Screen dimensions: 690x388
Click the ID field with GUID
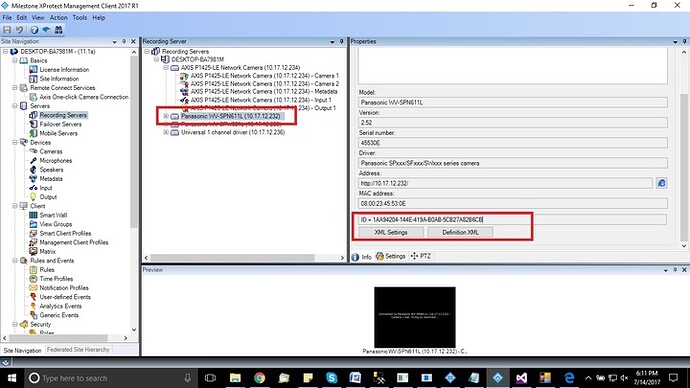[x=512, y=220]
